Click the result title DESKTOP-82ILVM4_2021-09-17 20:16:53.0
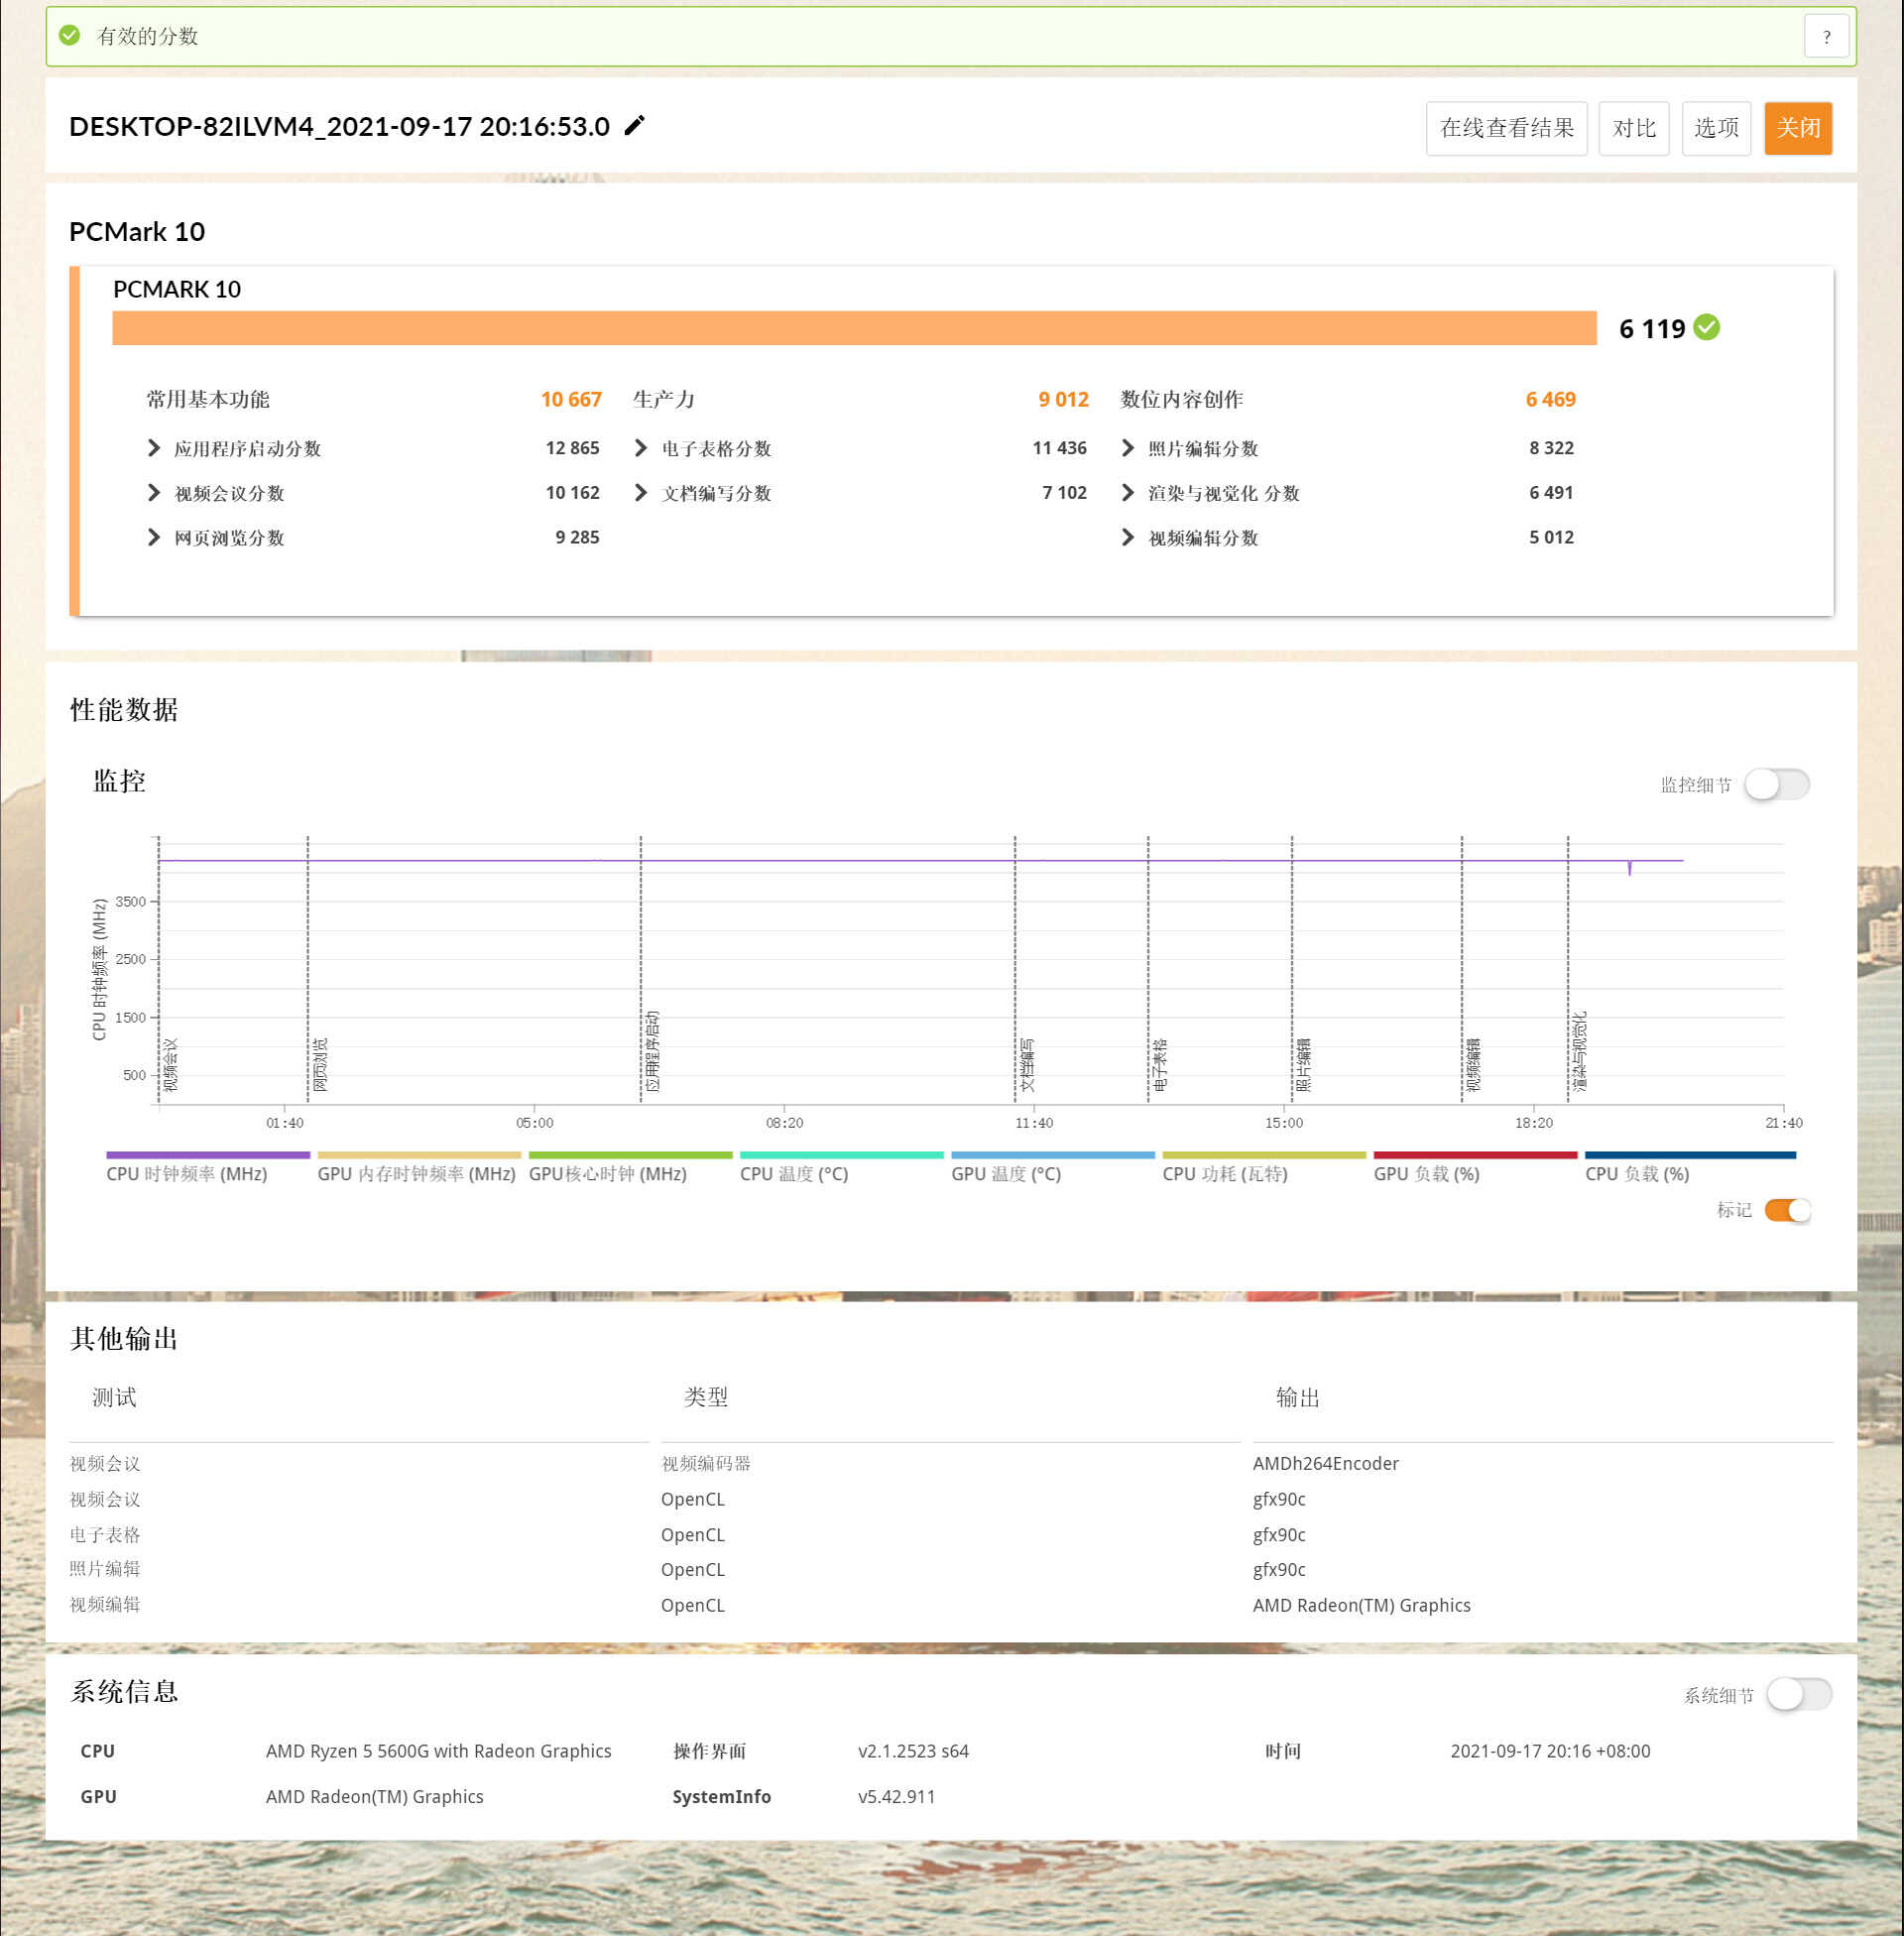This screenshot has height=1936, width=1904. [x=339, y=127]
